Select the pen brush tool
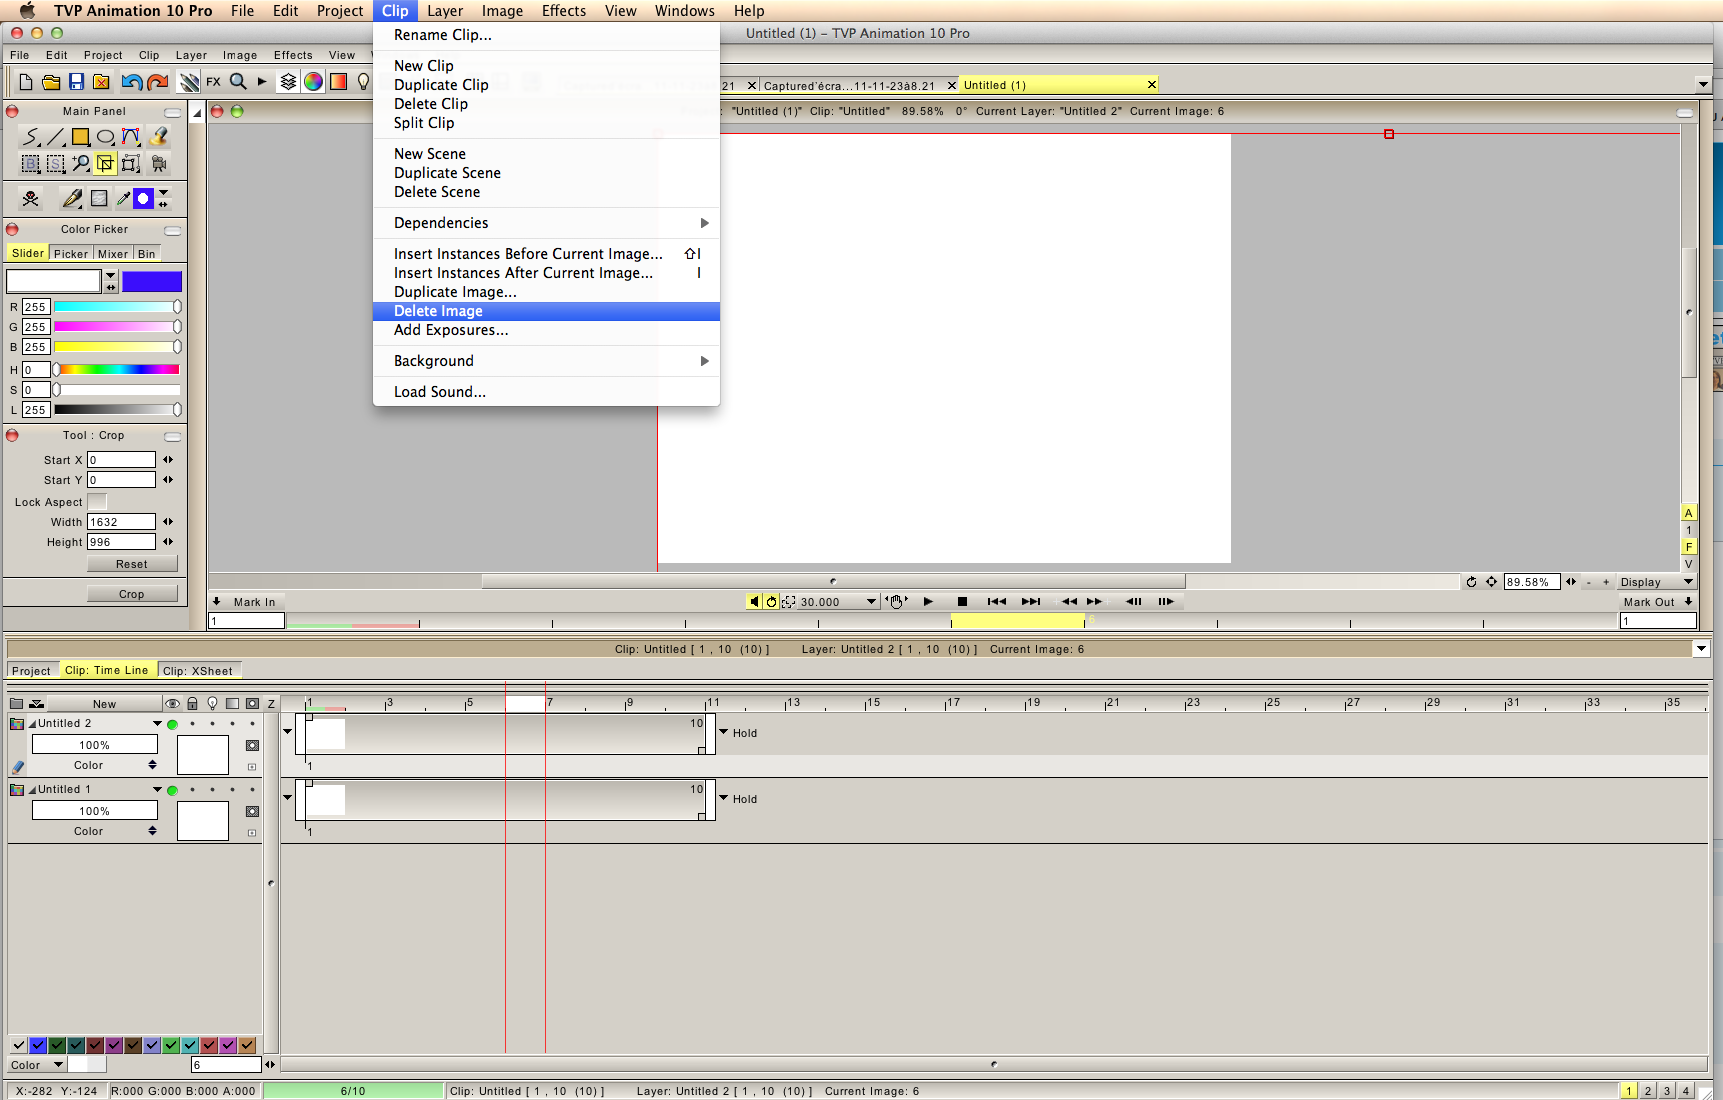This screenshot has height=1100, width=1723. point(72,199)
